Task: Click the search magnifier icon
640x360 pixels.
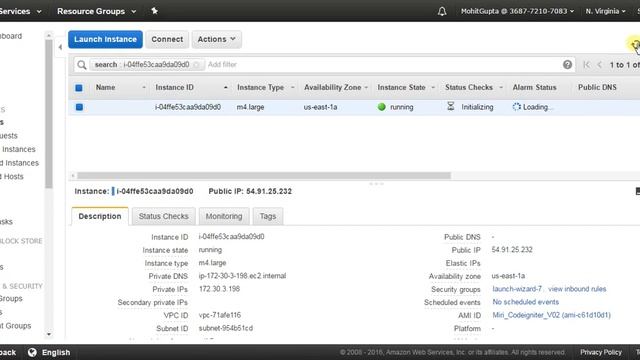Action: coord(82,65)
